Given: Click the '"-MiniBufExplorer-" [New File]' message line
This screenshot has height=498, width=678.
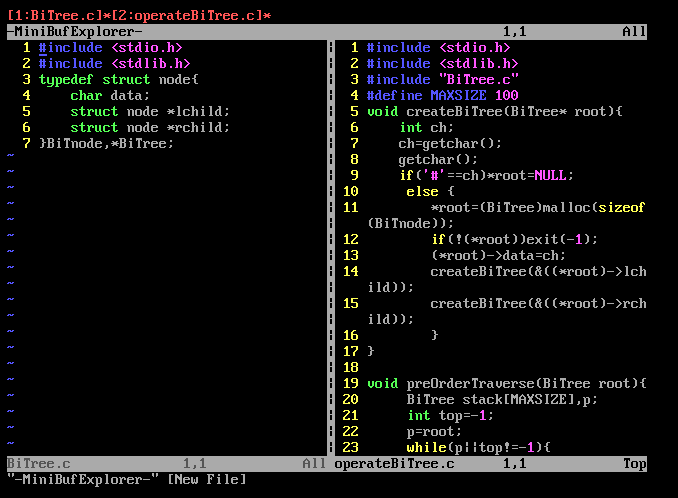Looking at the screenshot, I should pos(127,479).
